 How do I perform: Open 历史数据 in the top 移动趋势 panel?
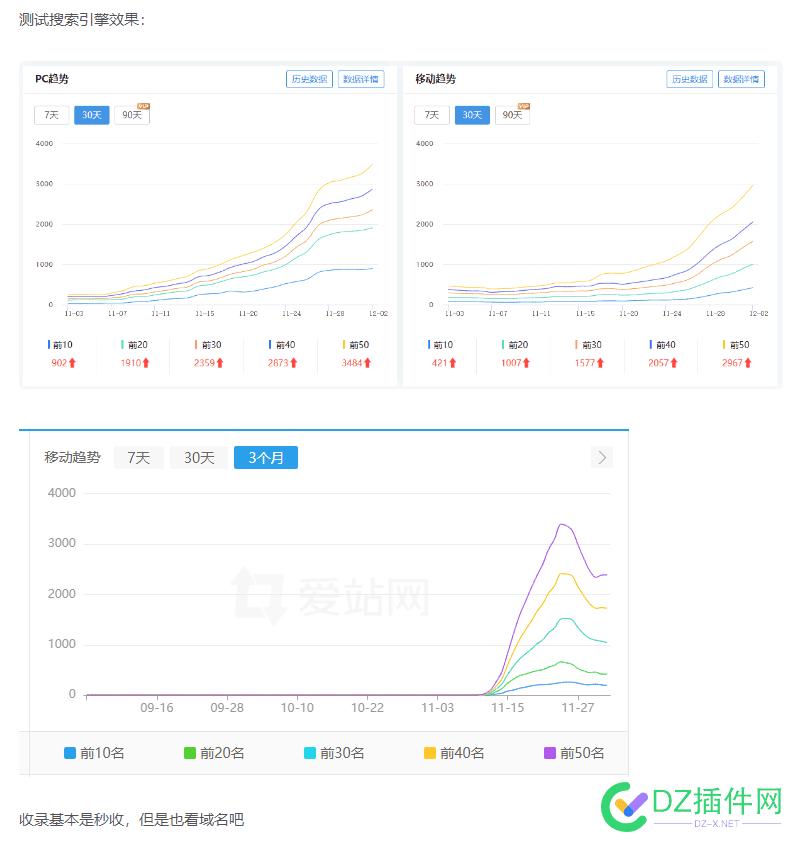(689, 79)
